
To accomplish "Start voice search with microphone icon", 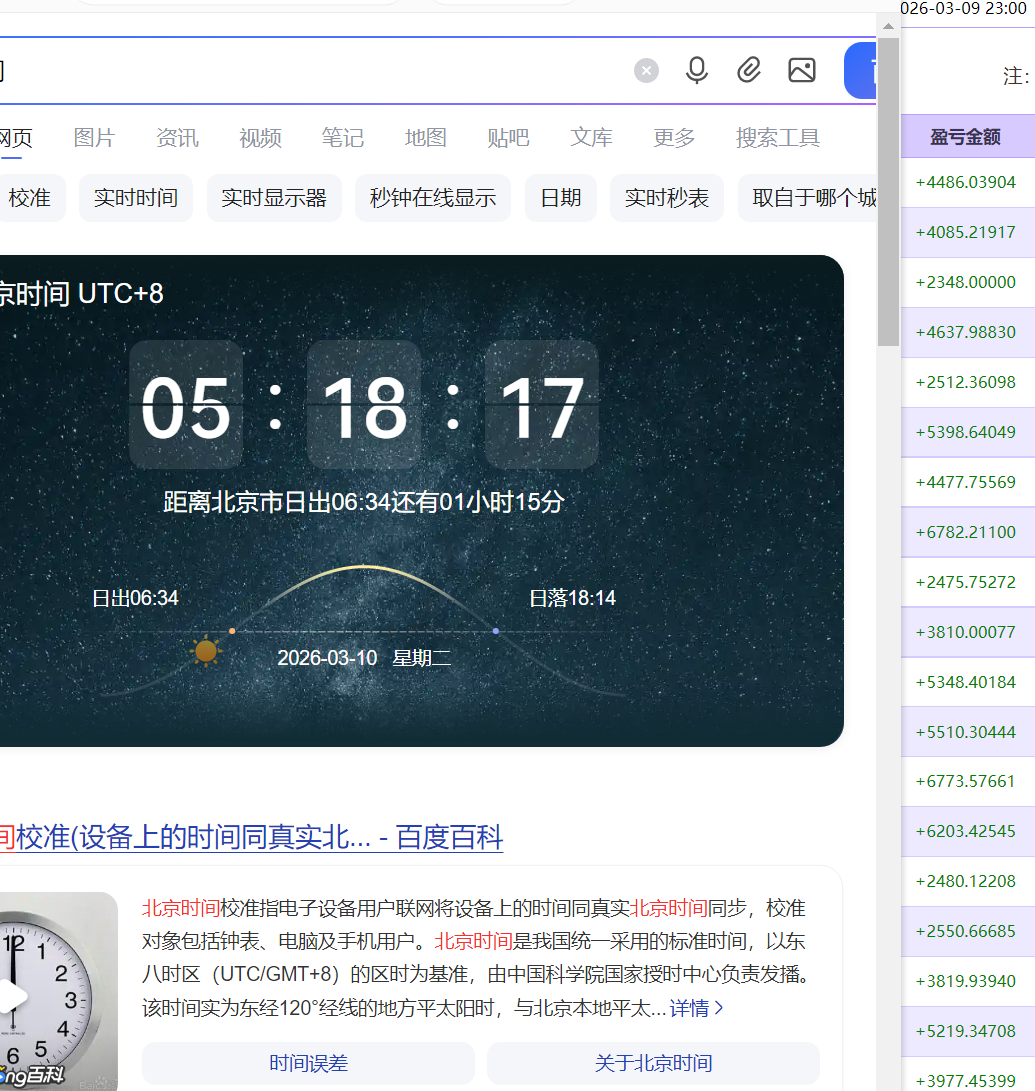I will [x=697, y=70].
